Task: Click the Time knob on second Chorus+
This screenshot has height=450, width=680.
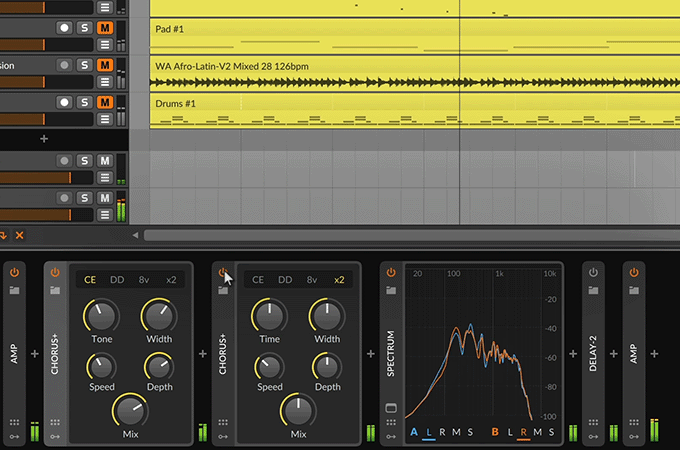Action: pyautogui.click(x=269, y=316)
